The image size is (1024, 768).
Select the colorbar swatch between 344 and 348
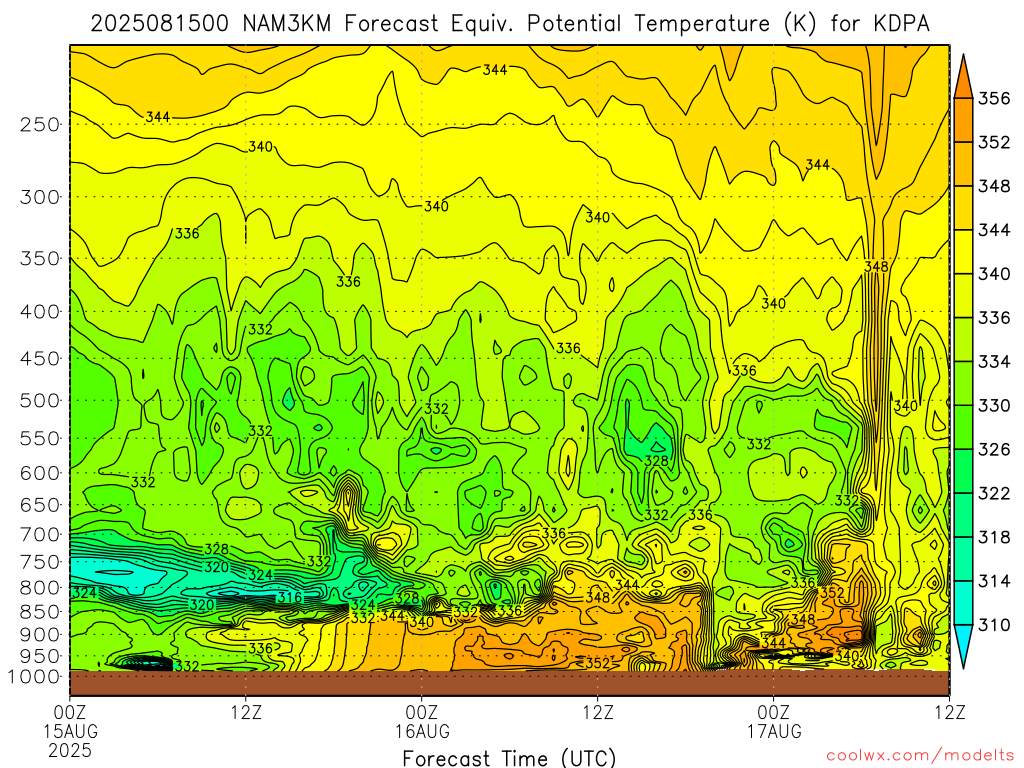[963, 208]
